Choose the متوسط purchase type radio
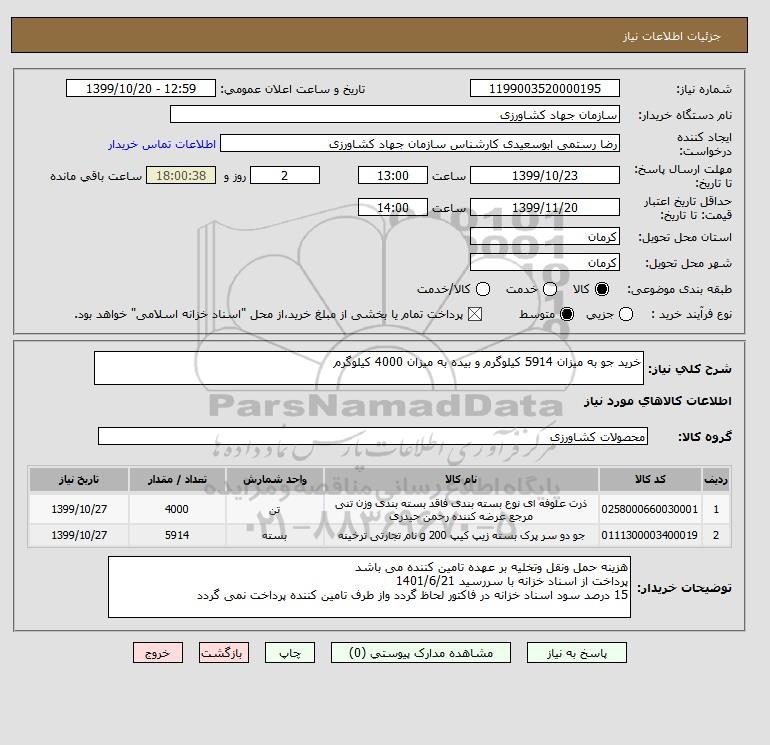This screenshot has width=770, height=745. point(567,314)
